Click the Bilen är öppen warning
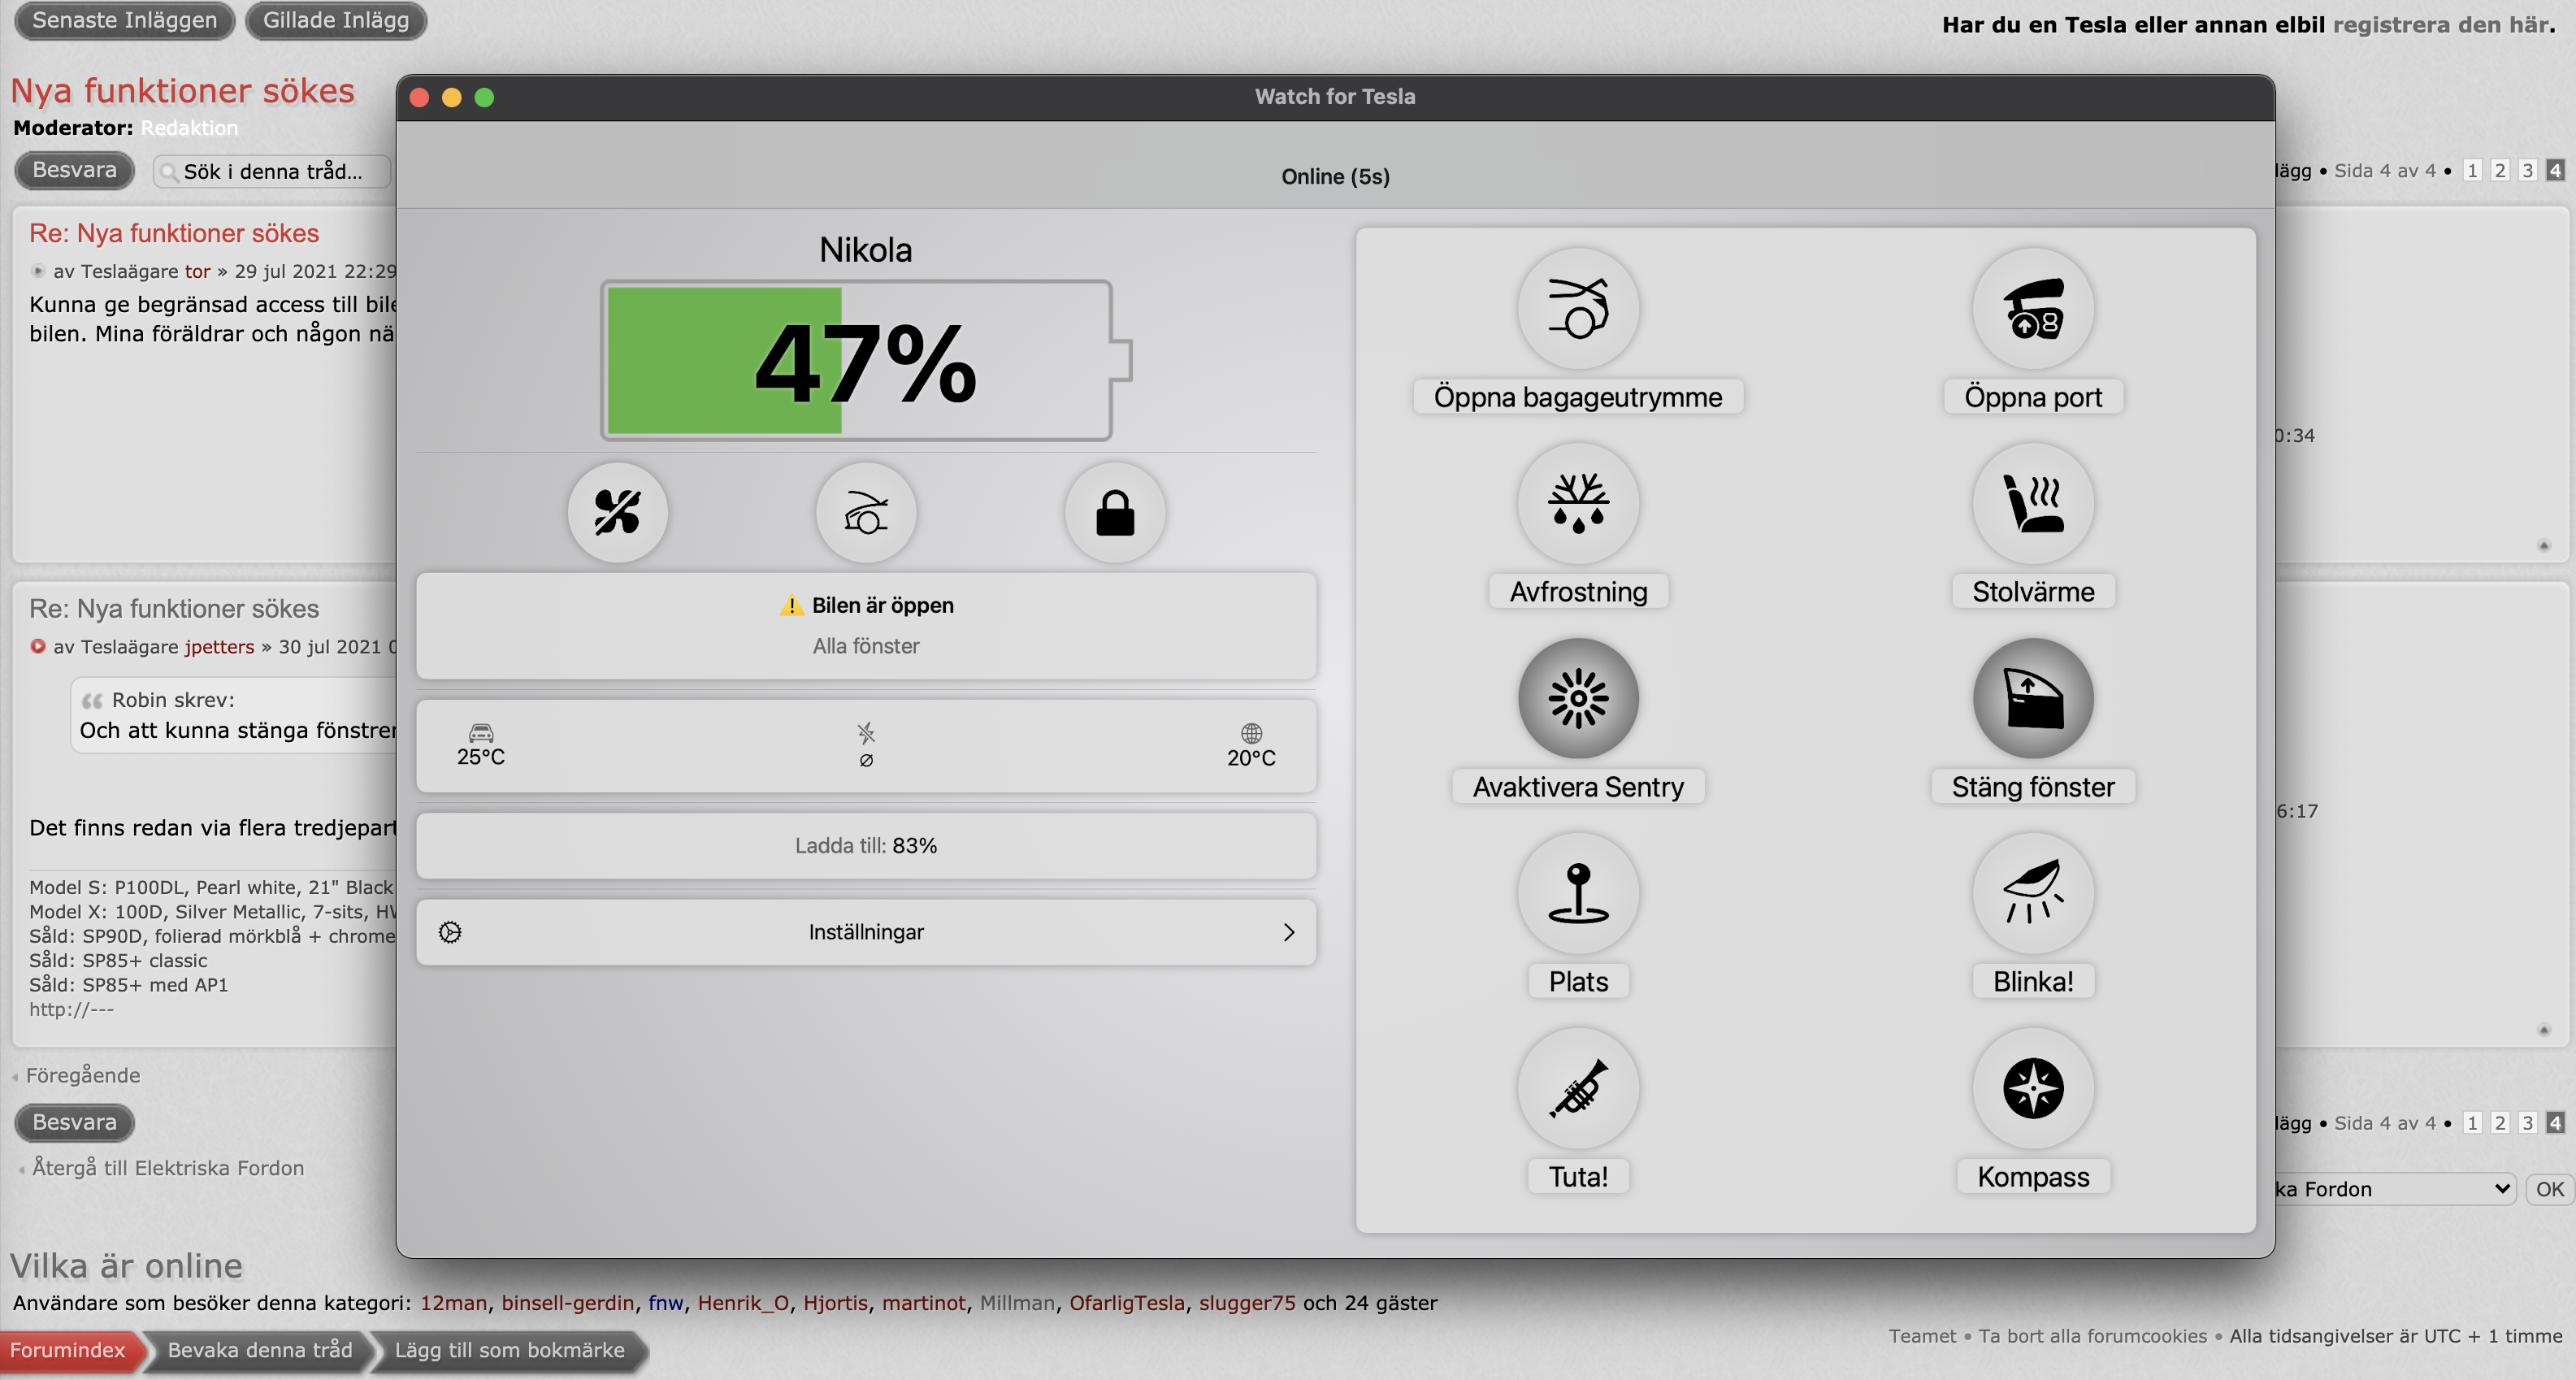Screen dimensions: 2576x1380 pos(866,605)
